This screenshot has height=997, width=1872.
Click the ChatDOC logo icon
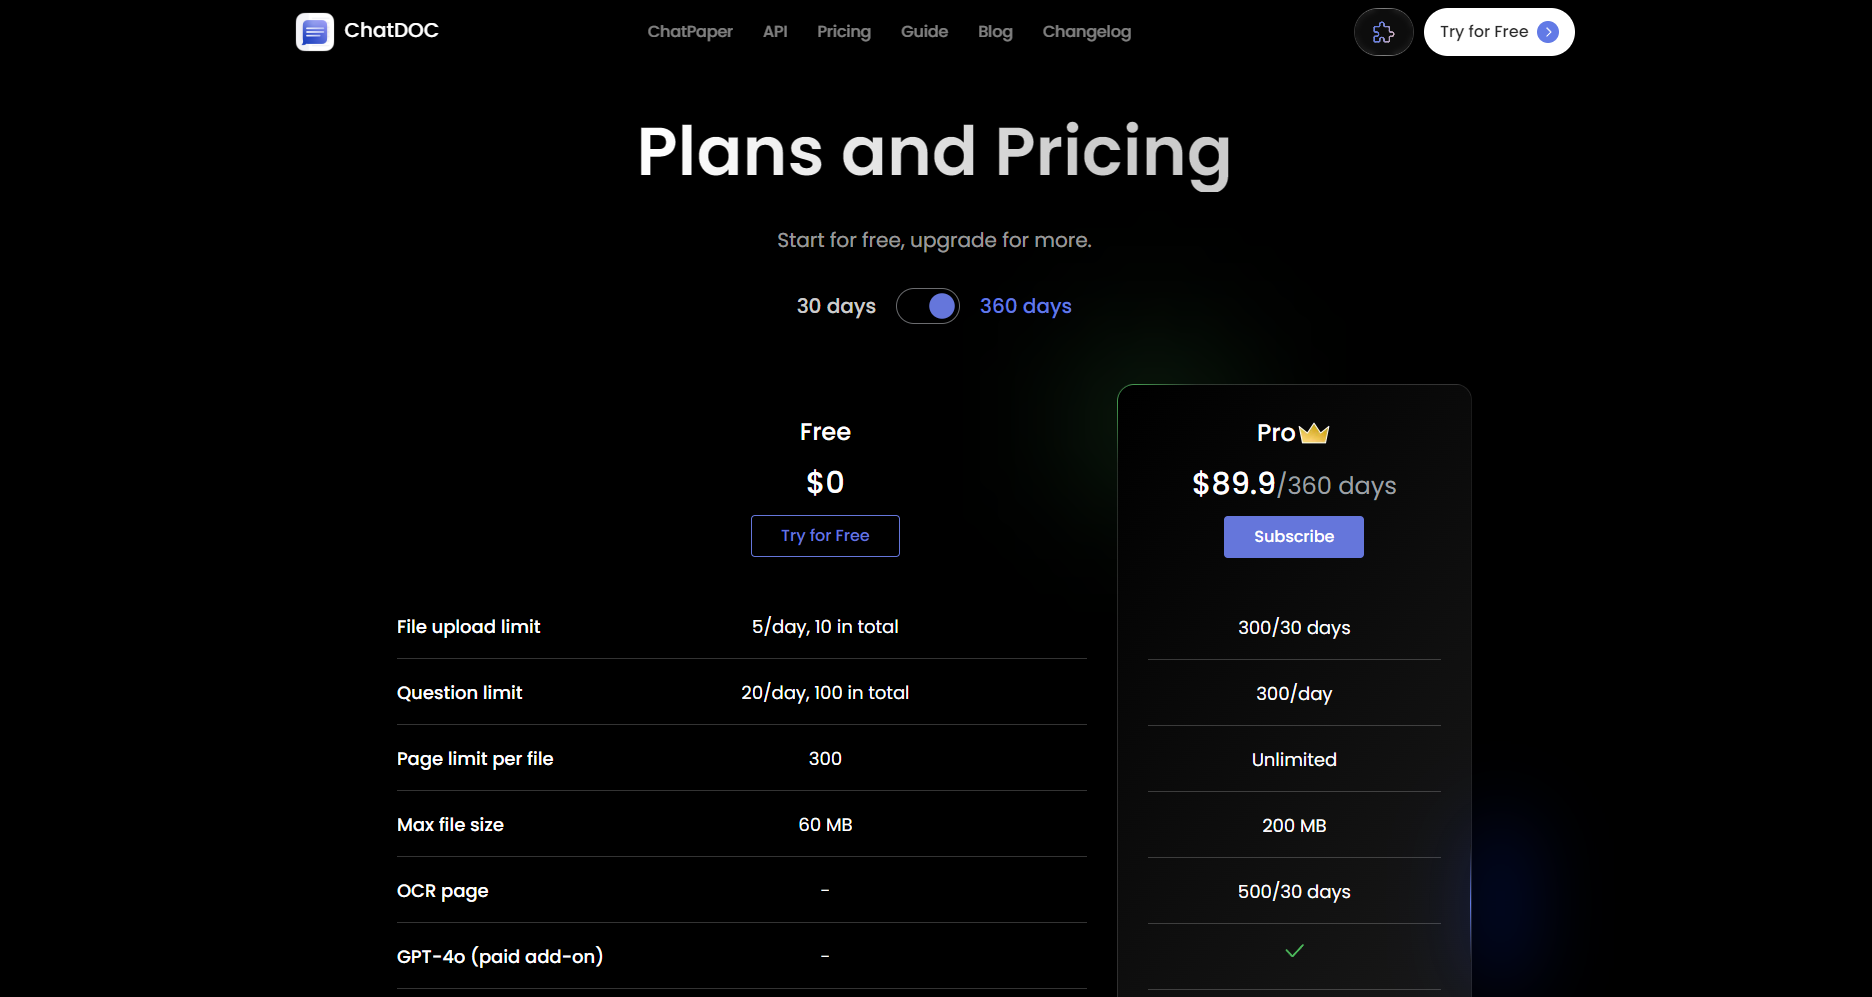point(314,32)
